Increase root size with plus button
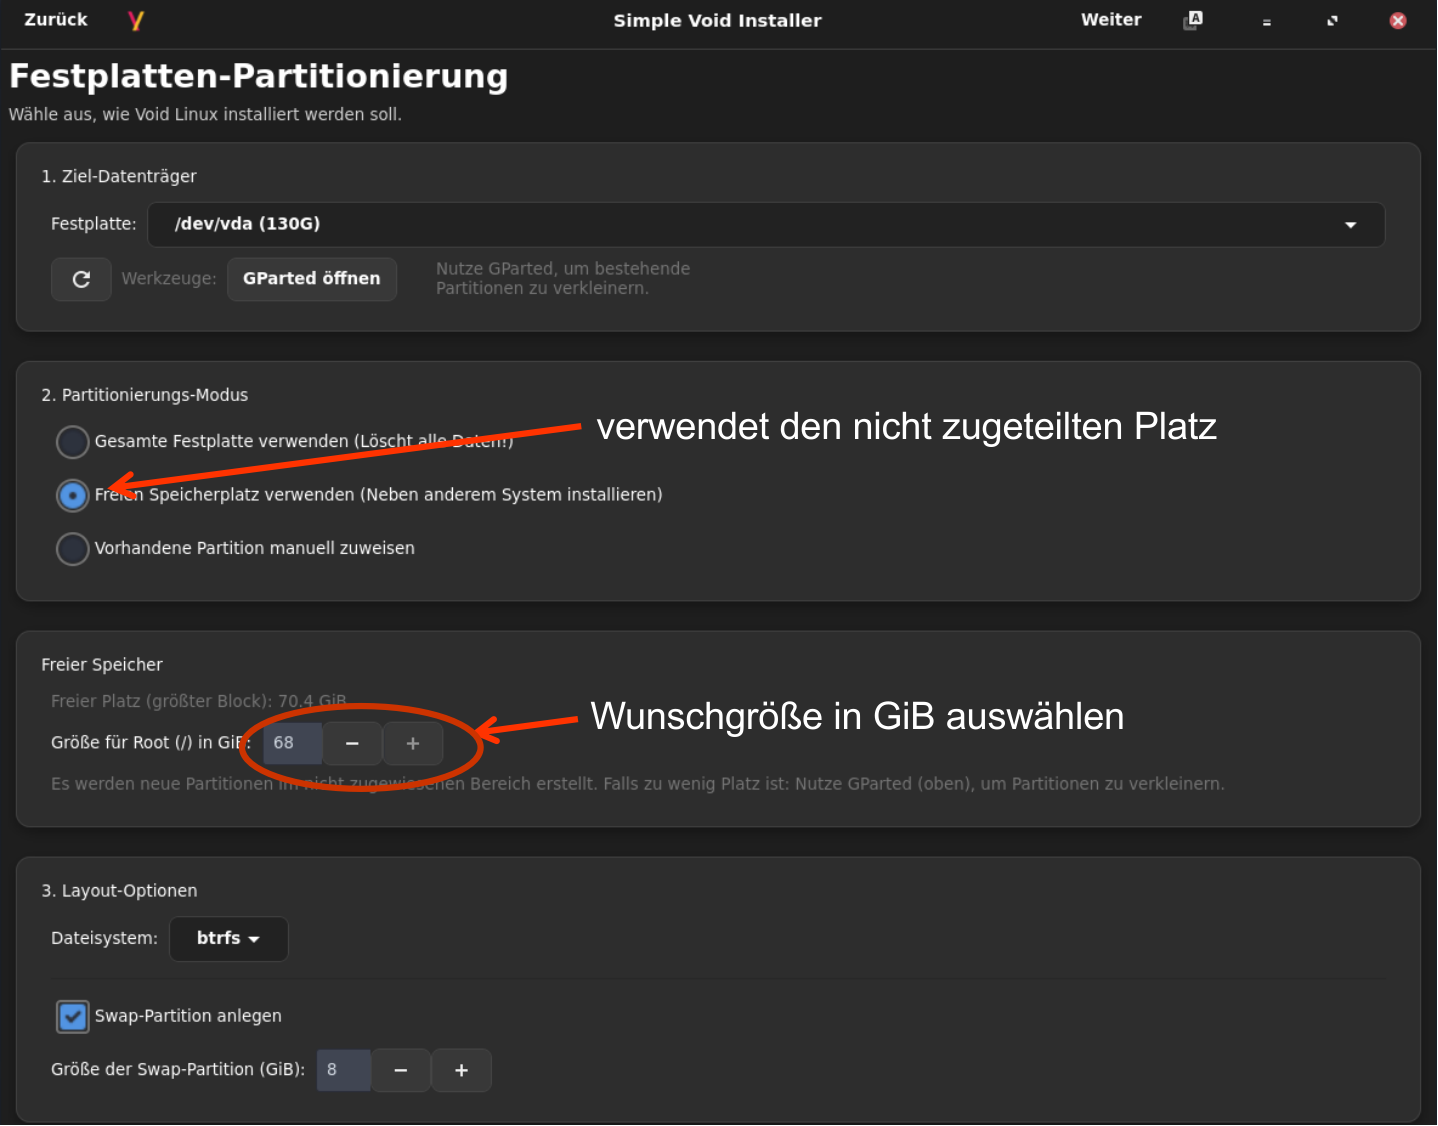 pyautogui.click(x=413, y=743)
